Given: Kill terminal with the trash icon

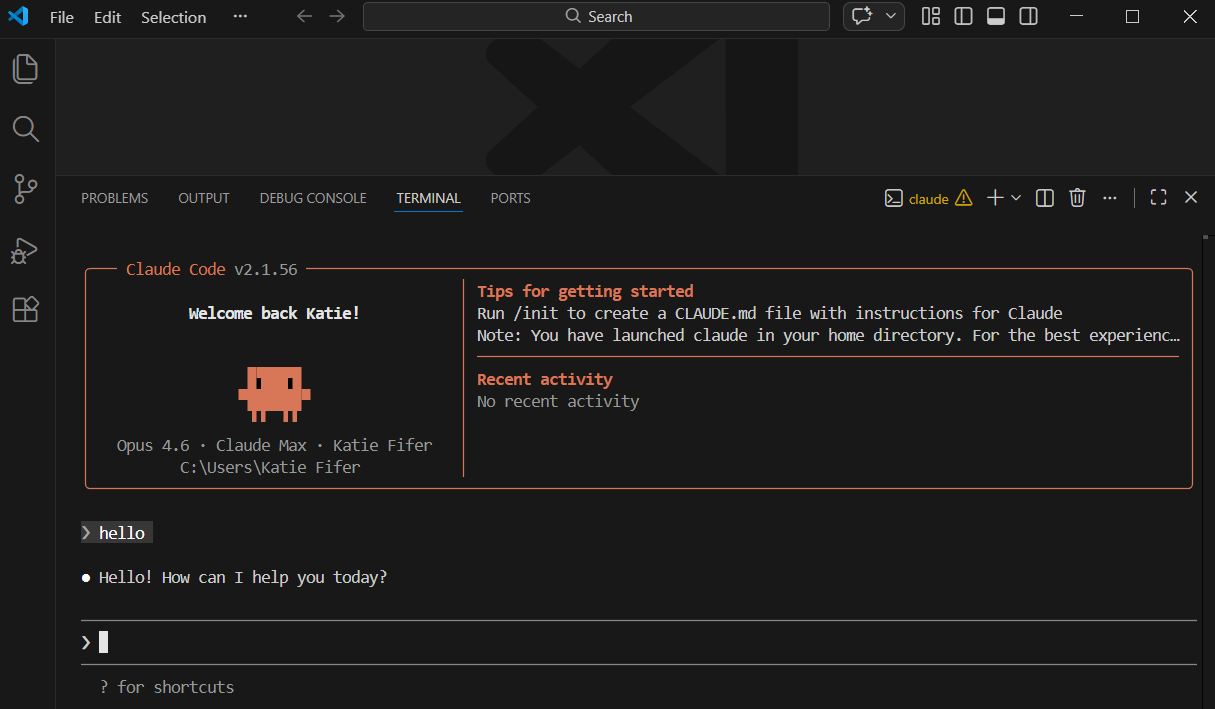Looking at the screenshot, I should (1077, 198).
